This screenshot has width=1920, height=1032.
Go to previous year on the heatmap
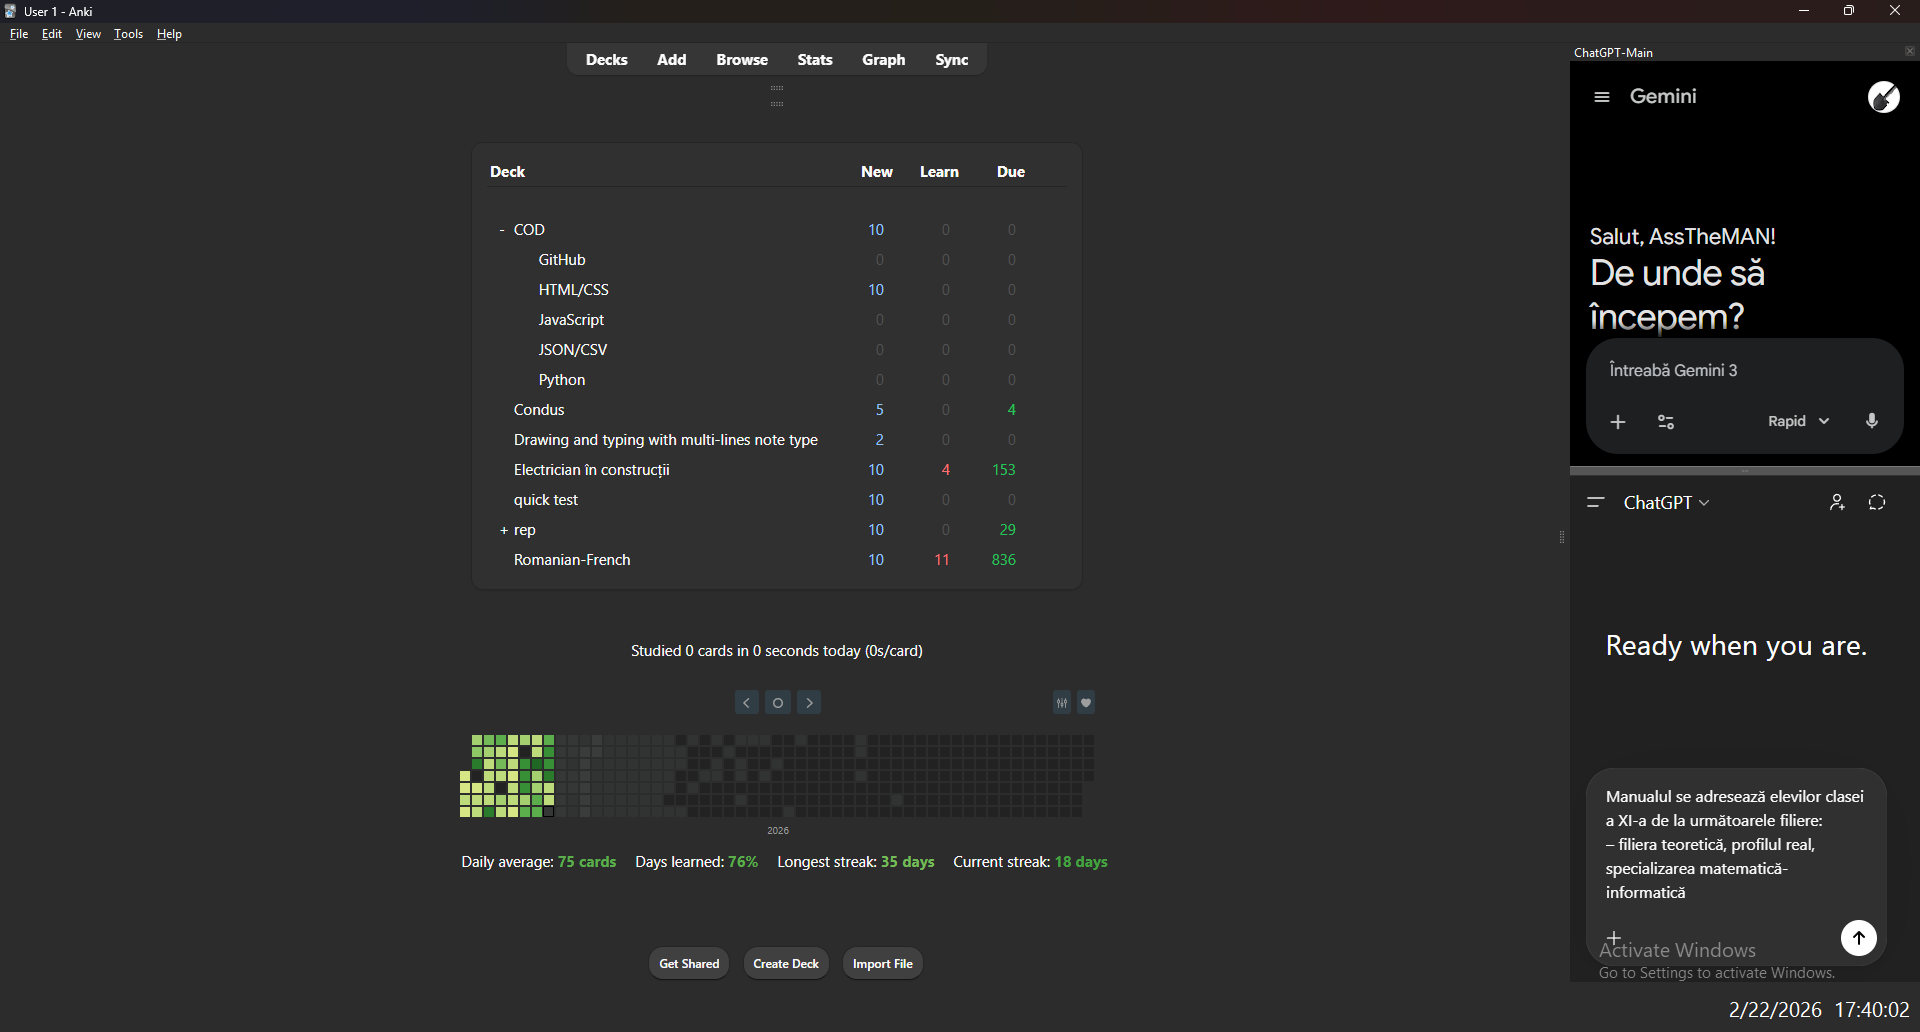click(747, 702)
